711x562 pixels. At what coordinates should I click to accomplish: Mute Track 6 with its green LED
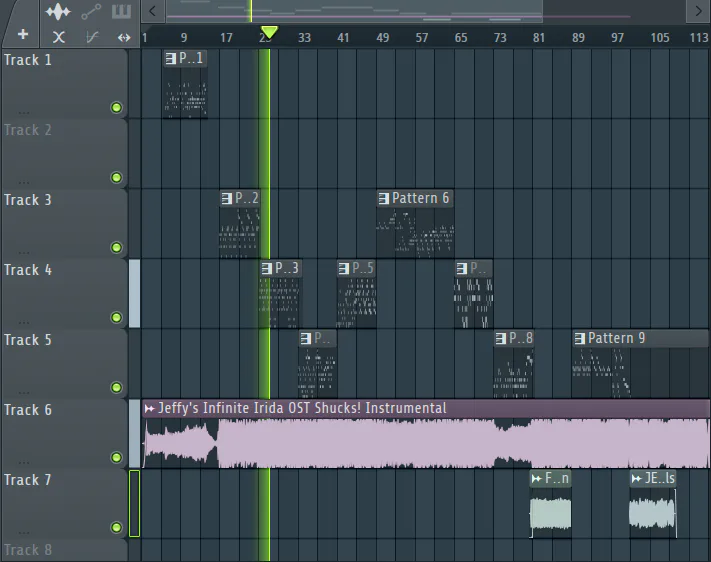(x=117, y=457)
